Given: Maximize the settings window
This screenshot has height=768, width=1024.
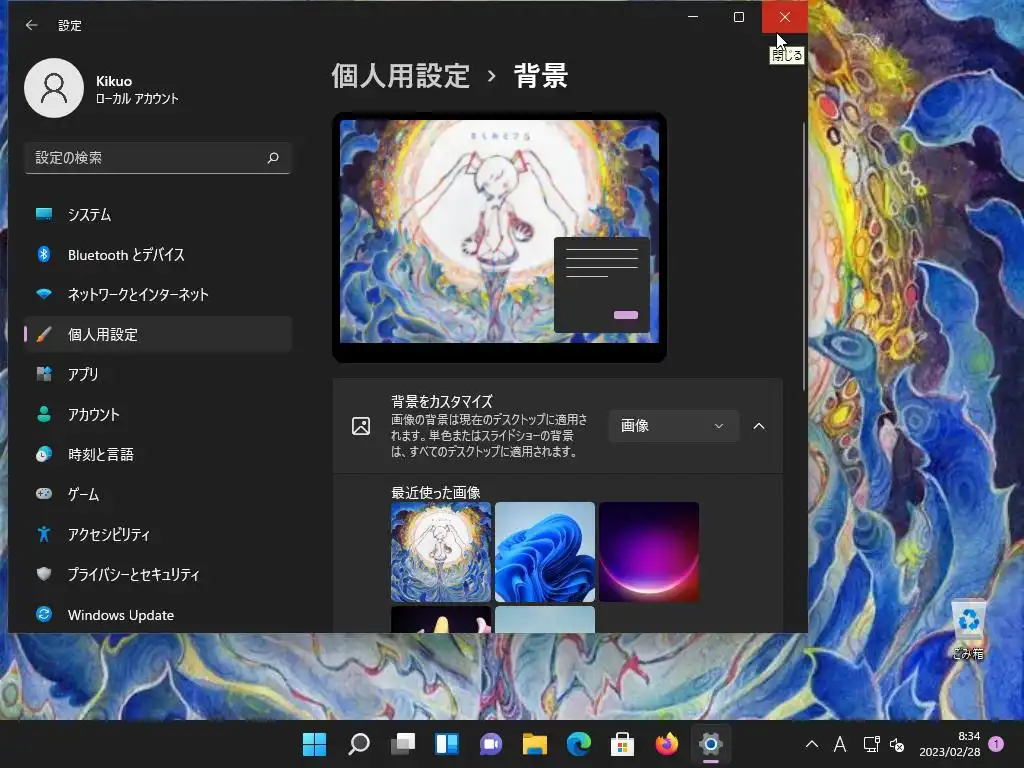Looking at the screenshot, I should pos(739,17).
